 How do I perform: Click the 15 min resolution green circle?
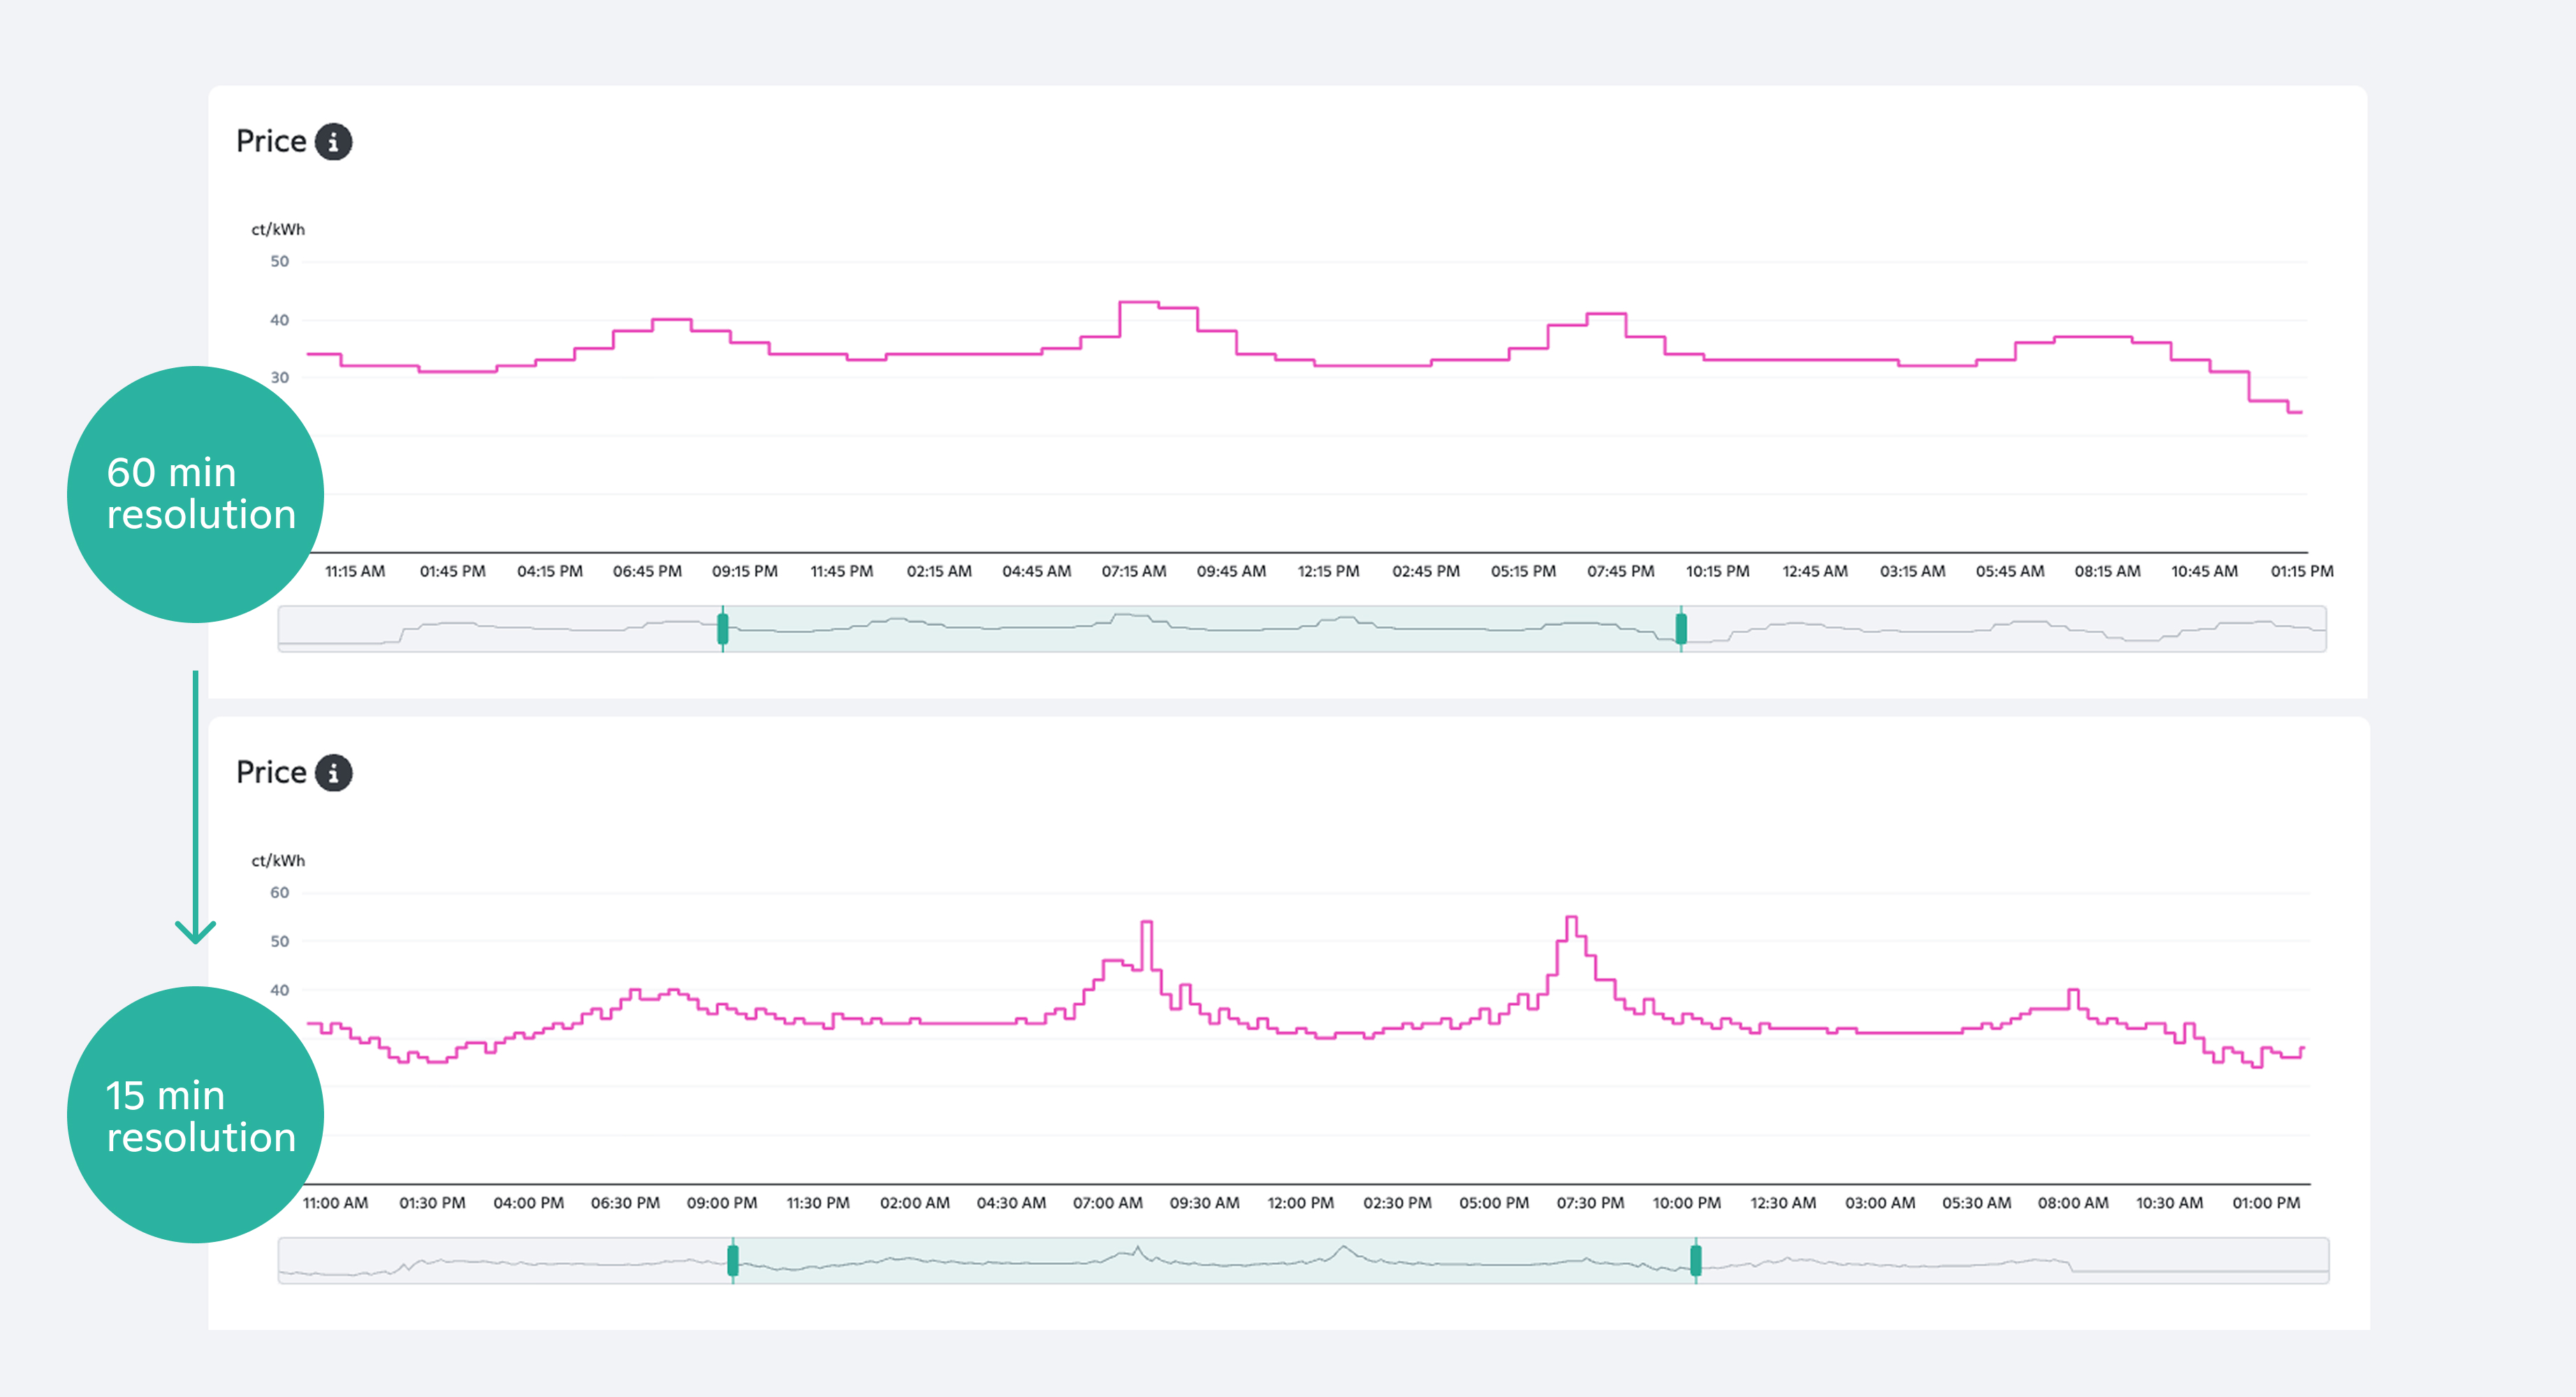195,1115
